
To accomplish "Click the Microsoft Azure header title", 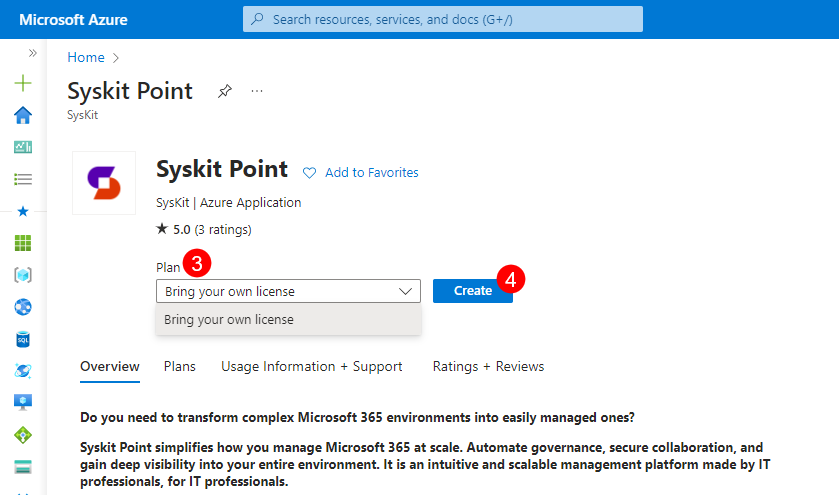I will pos(73,20).
